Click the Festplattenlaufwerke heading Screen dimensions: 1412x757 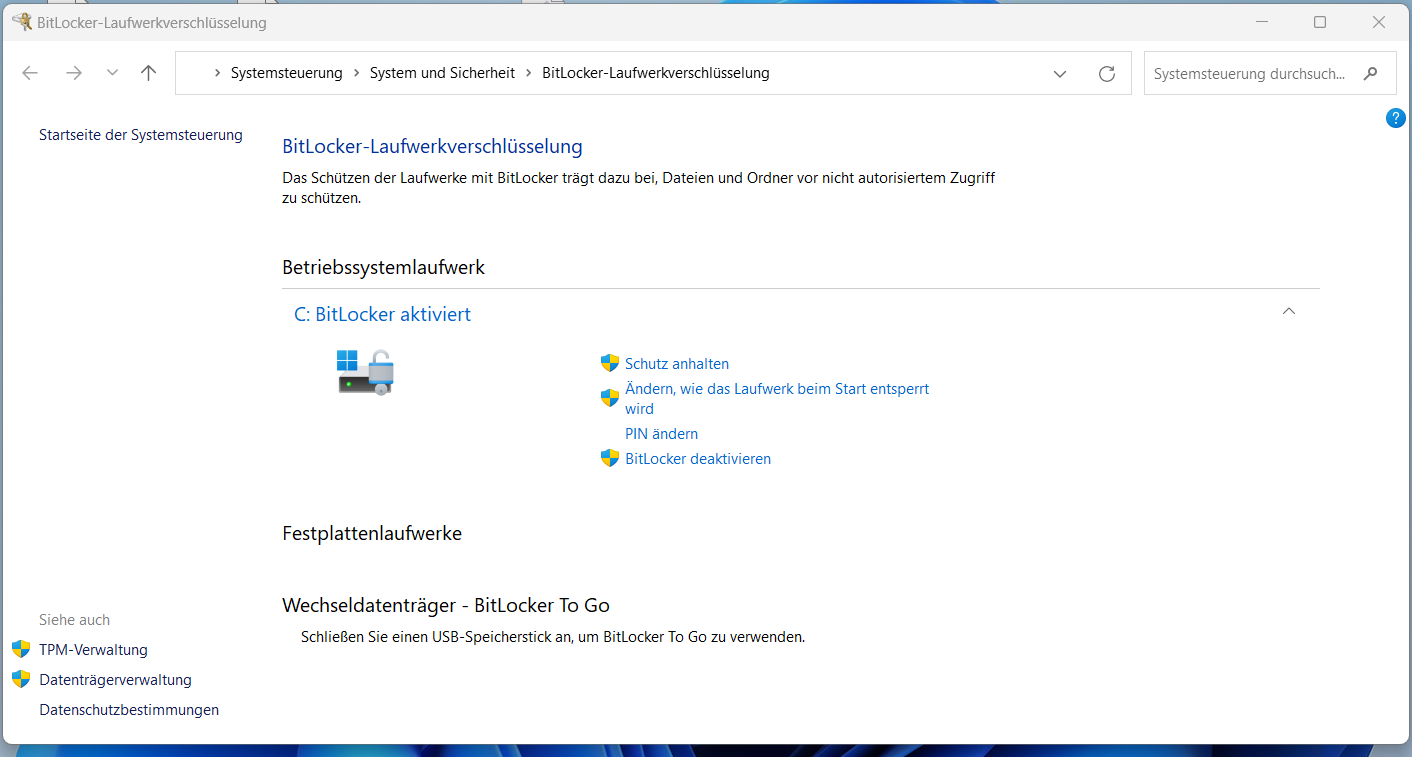pos(372,533)
